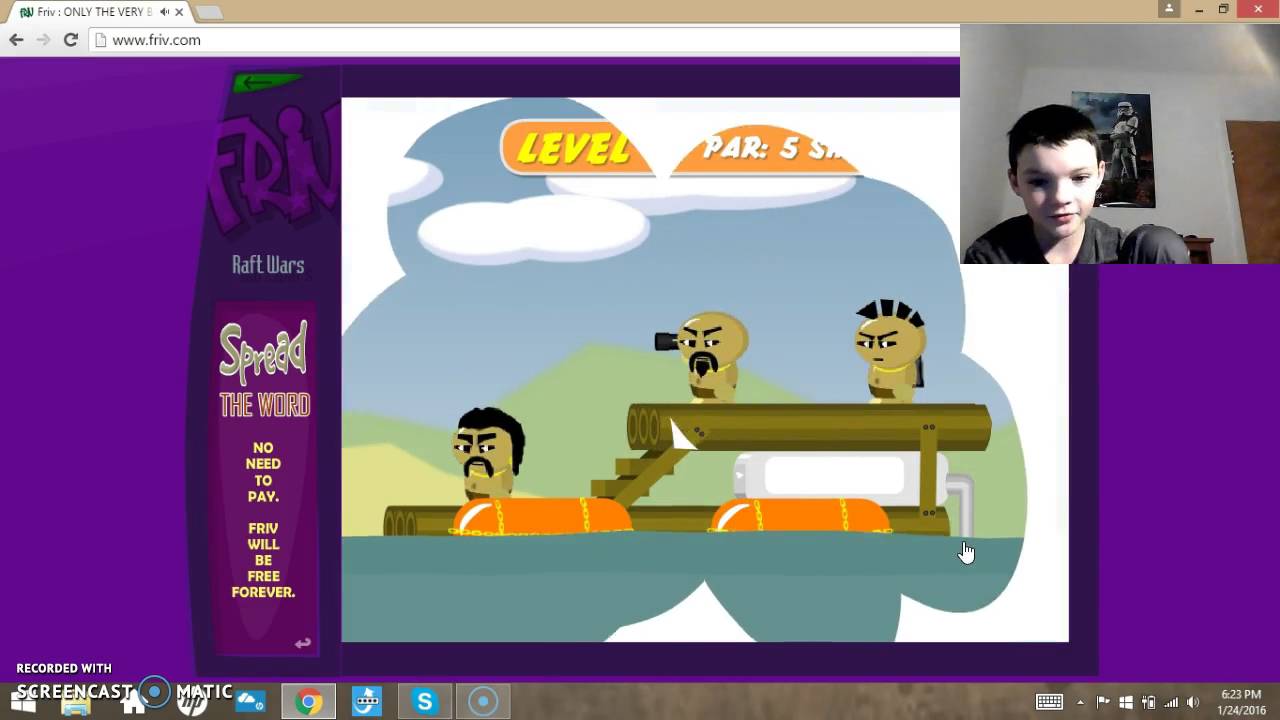1280x720 pixels.
Task: Open the volume speaker icon in tray
Action: pos(1192,702)
